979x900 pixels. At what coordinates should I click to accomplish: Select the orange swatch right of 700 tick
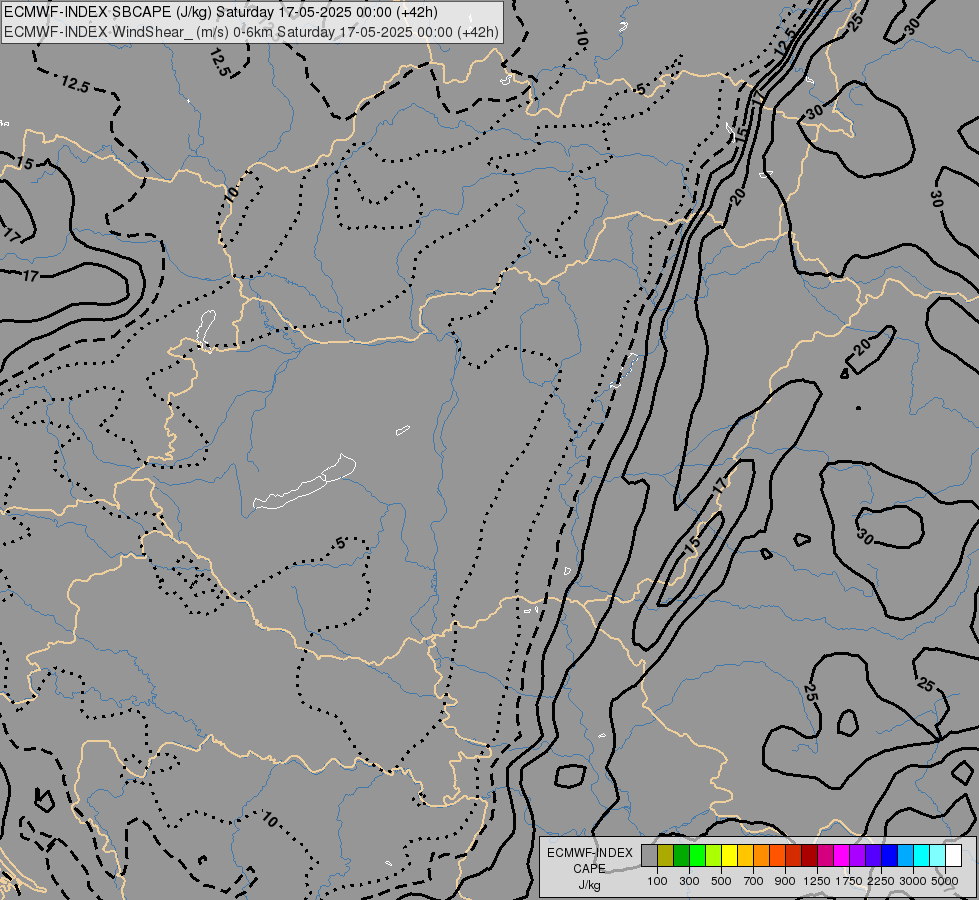(x=762, y=856)
